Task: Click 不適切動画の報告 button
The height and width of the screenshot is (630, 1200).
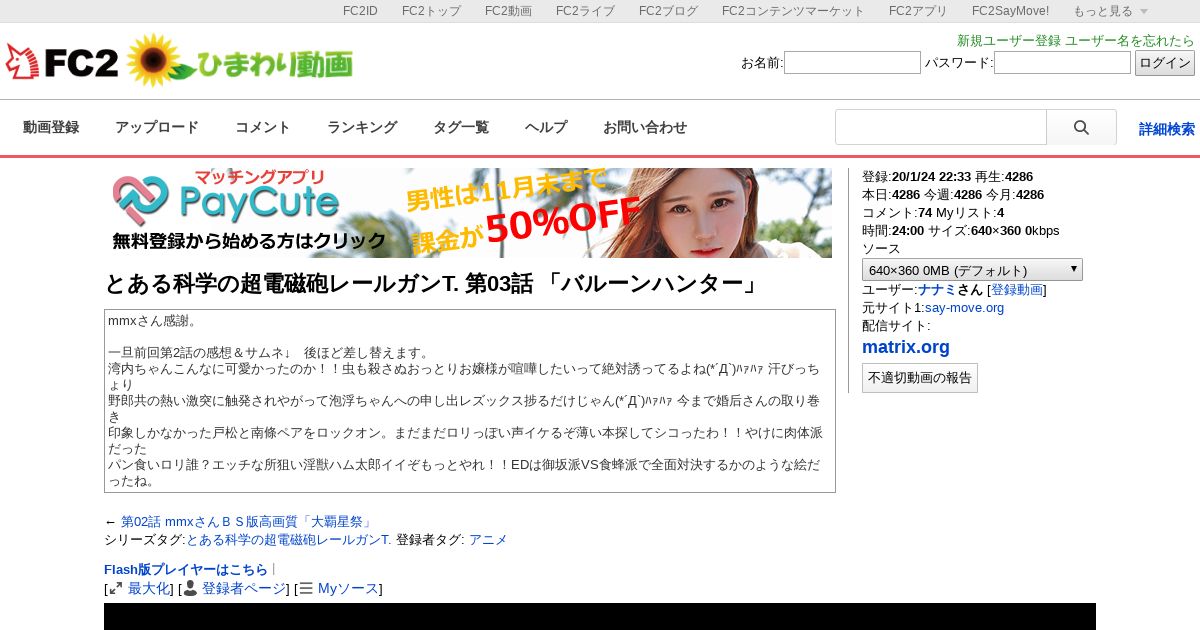Action: click(x=920, y=378)
